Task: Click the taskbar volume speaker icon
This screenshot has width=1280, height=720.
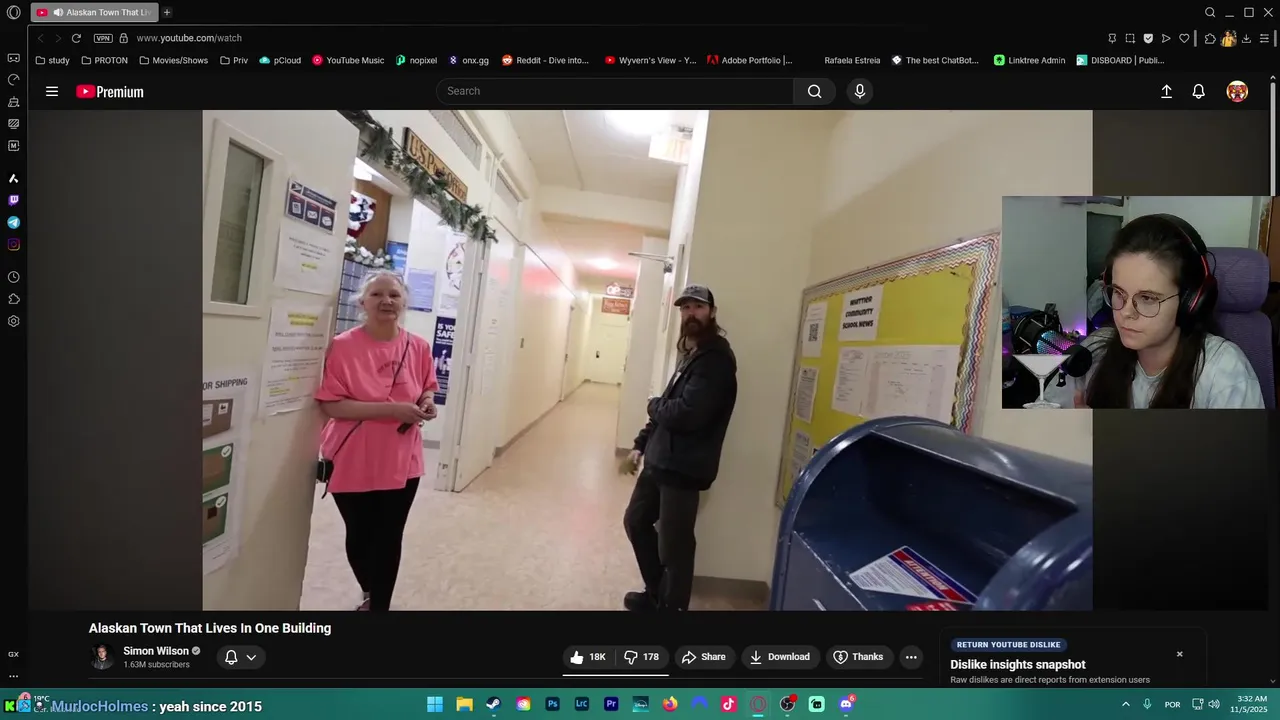Action: (1214, 704)
